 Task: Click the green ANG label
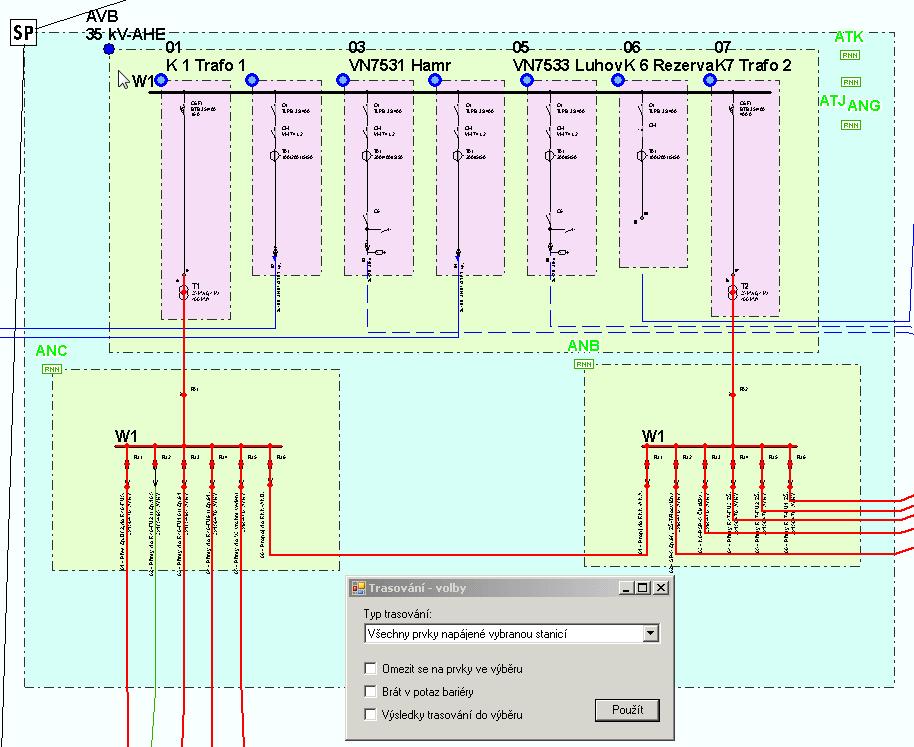pos(864,105)
